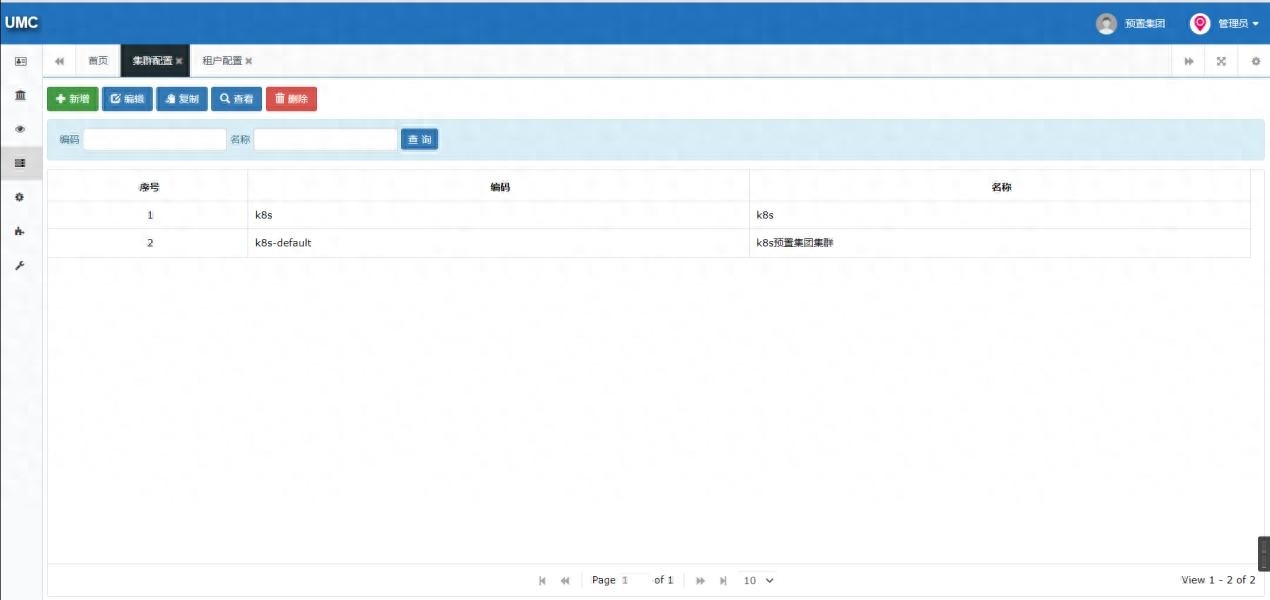Select the k8s预置集团集群 name cell
The height and width of the screenshot is (600, 1270).
tap(1000, 243)
